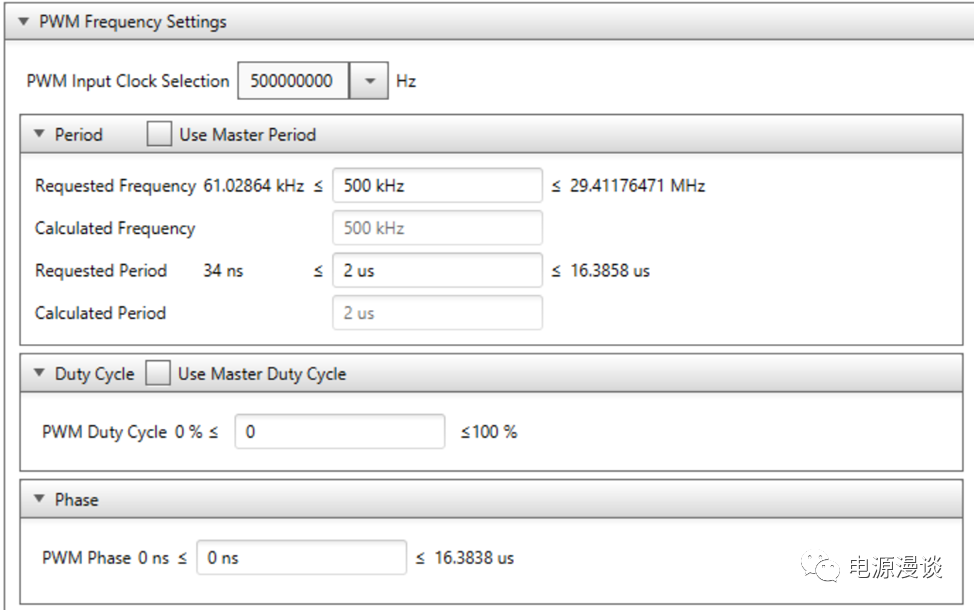The height and width of the screenshot is (610, 974).
Task: Click the PWM Phase input field
Action: pos(302,558)
